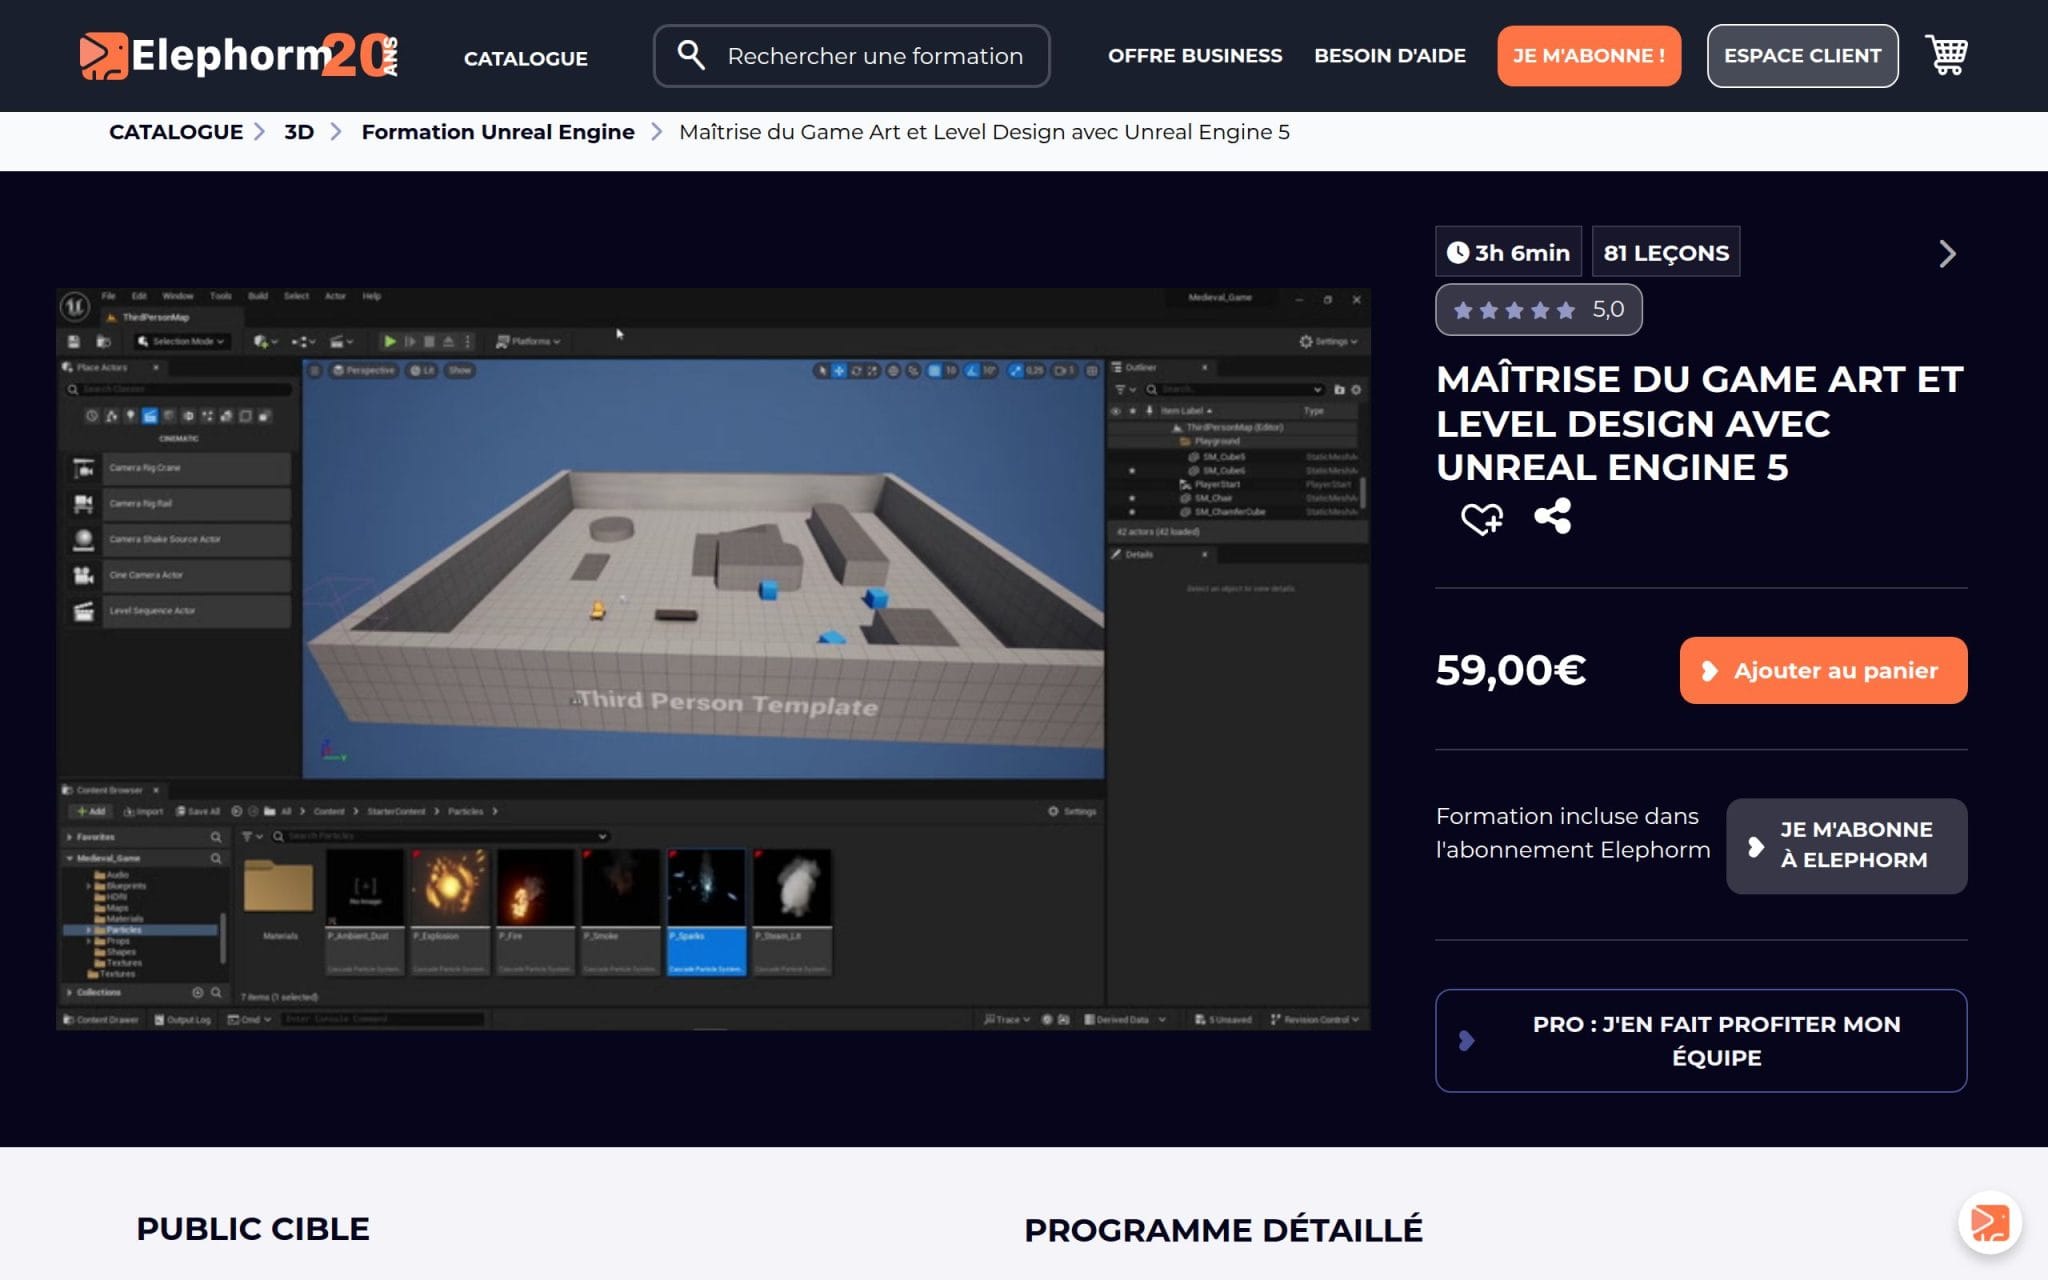Open Formation Unreal Engine breadcrumb link
The image size is (2048, 1280).
point(498,132)
